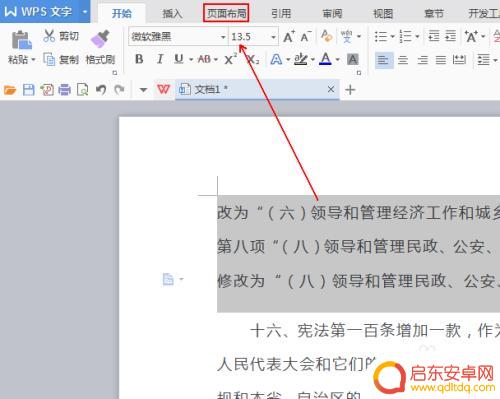
Task: Open the 审阅 tab
Action: click(x=332, y=13)
